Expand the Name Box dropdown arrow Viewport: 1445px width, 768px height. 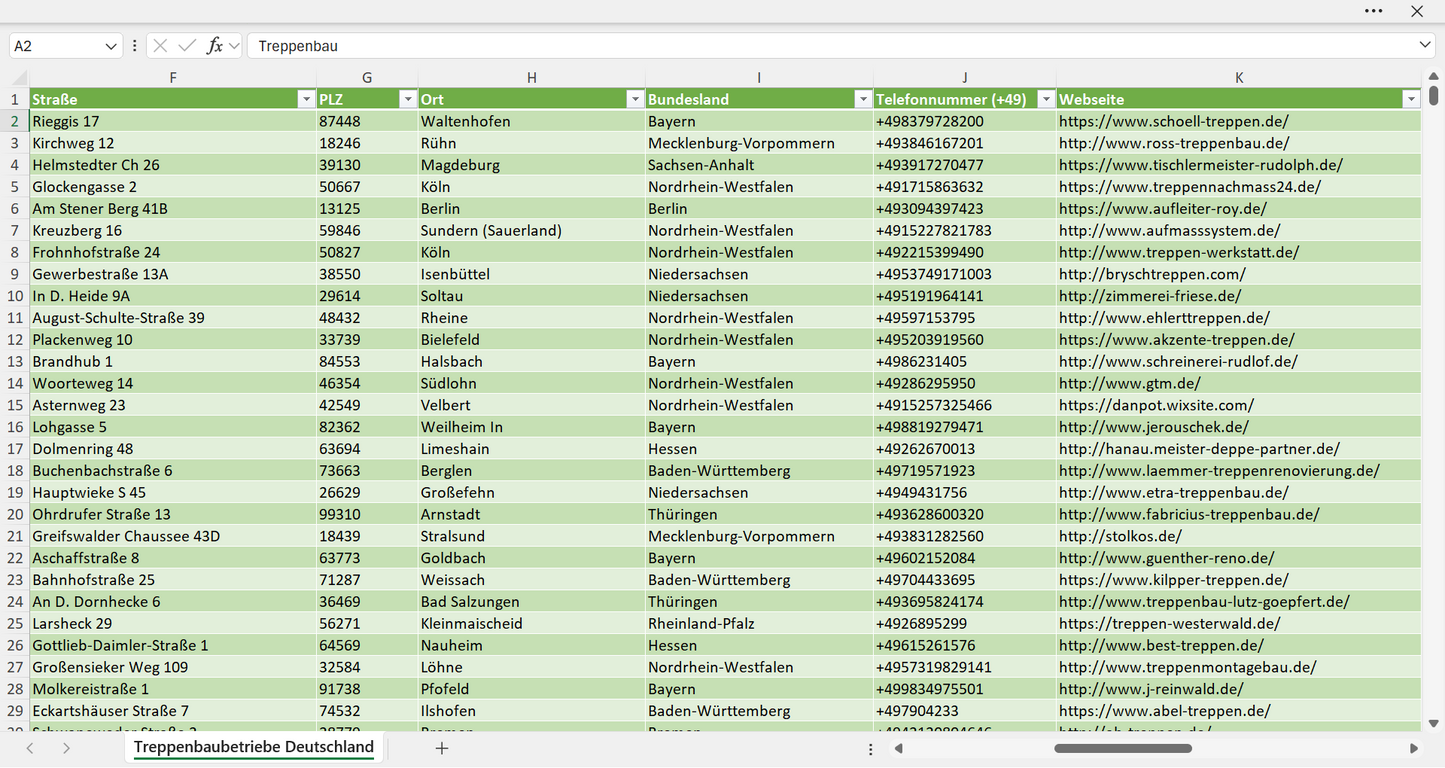click(x=110, y=46)
